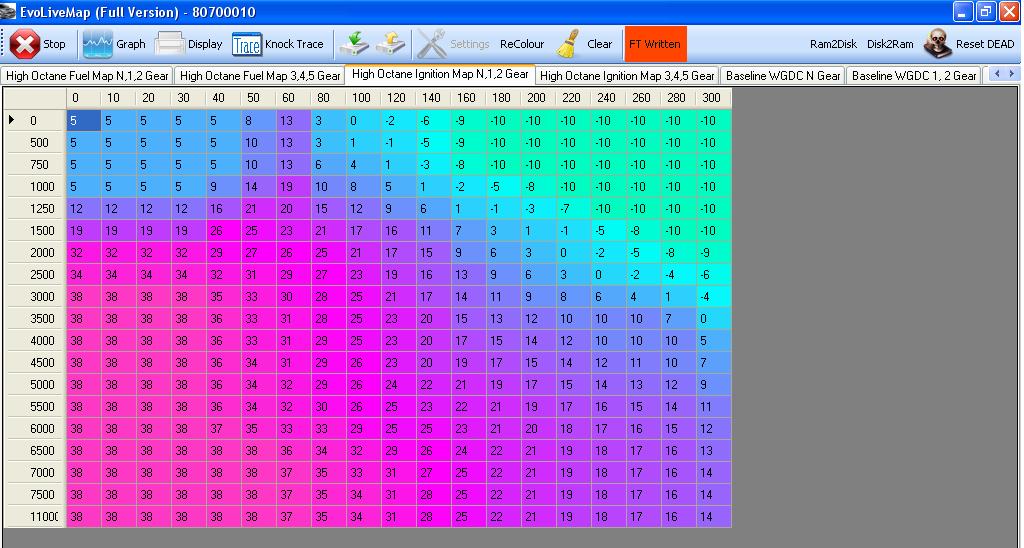Image resolution: width=1024 pixels, height=548 pixels.
Task: Click the orange upload-from-disk arrow icon
Action: point(389,44)
